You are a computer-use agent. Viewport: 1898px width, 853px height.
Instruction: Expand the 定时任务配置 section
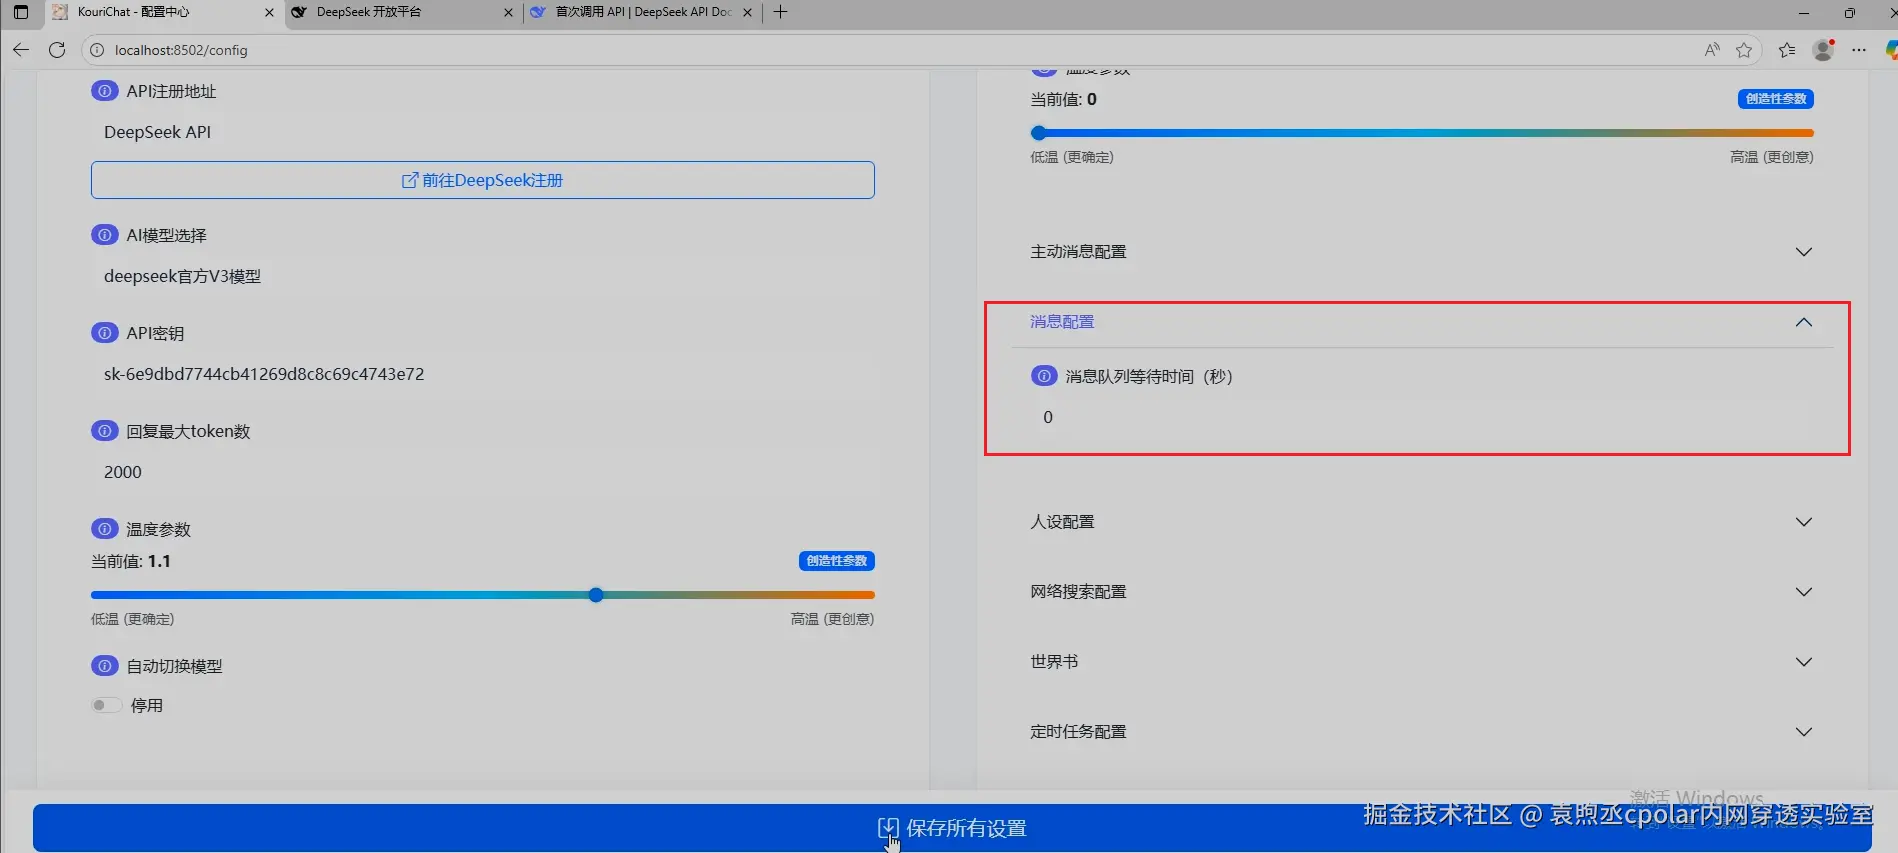coord(1422,732)
